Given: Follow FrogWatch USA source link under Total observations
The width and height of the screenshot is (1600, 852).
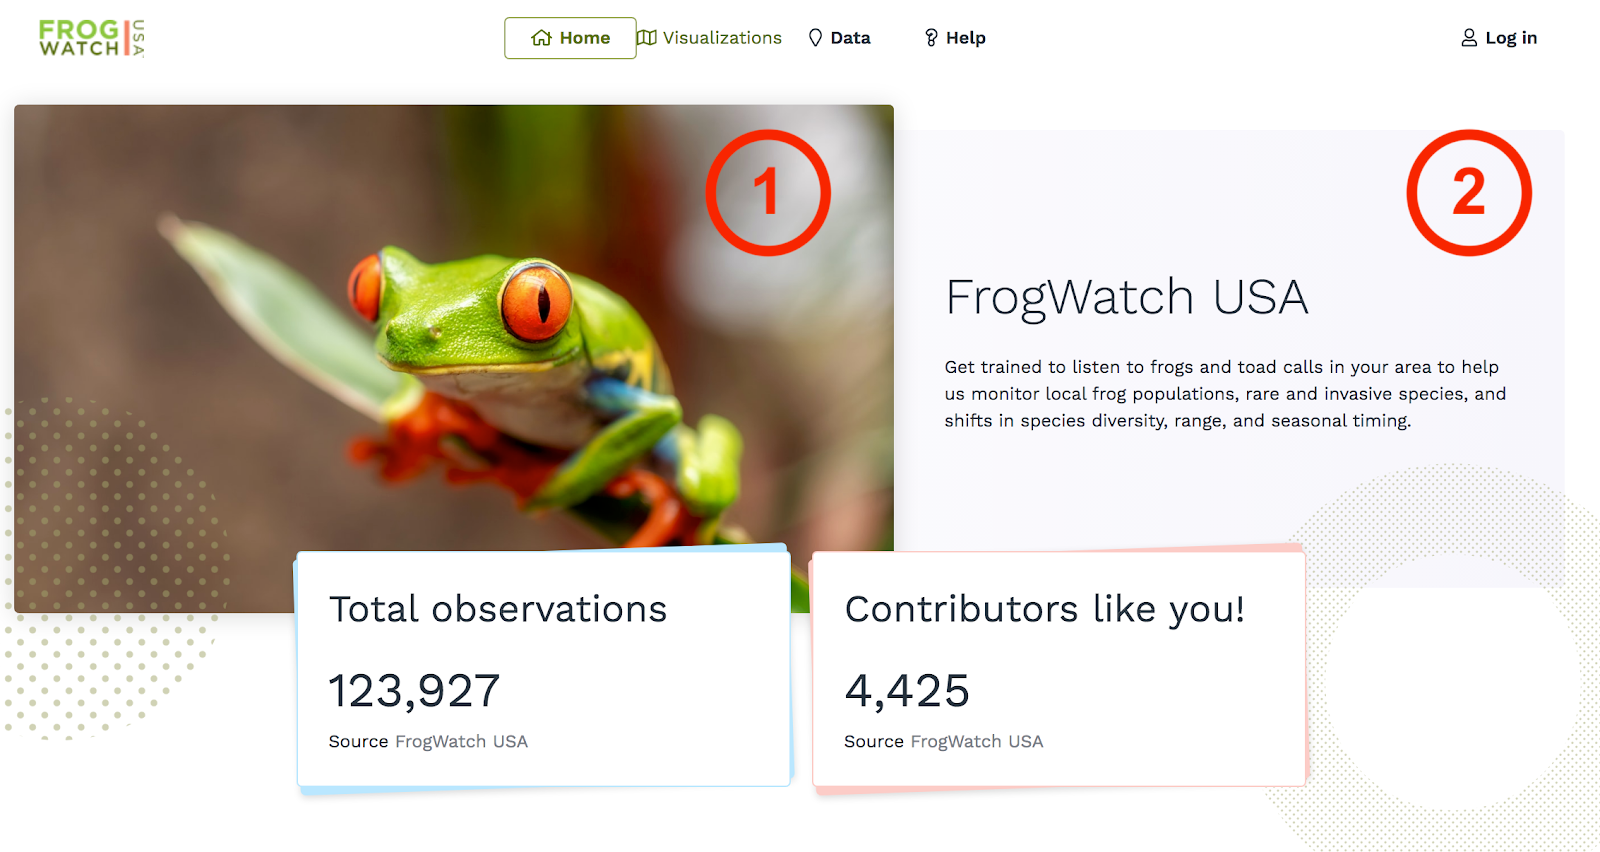Looking at the screenshot, I should (x=461, y=741).
